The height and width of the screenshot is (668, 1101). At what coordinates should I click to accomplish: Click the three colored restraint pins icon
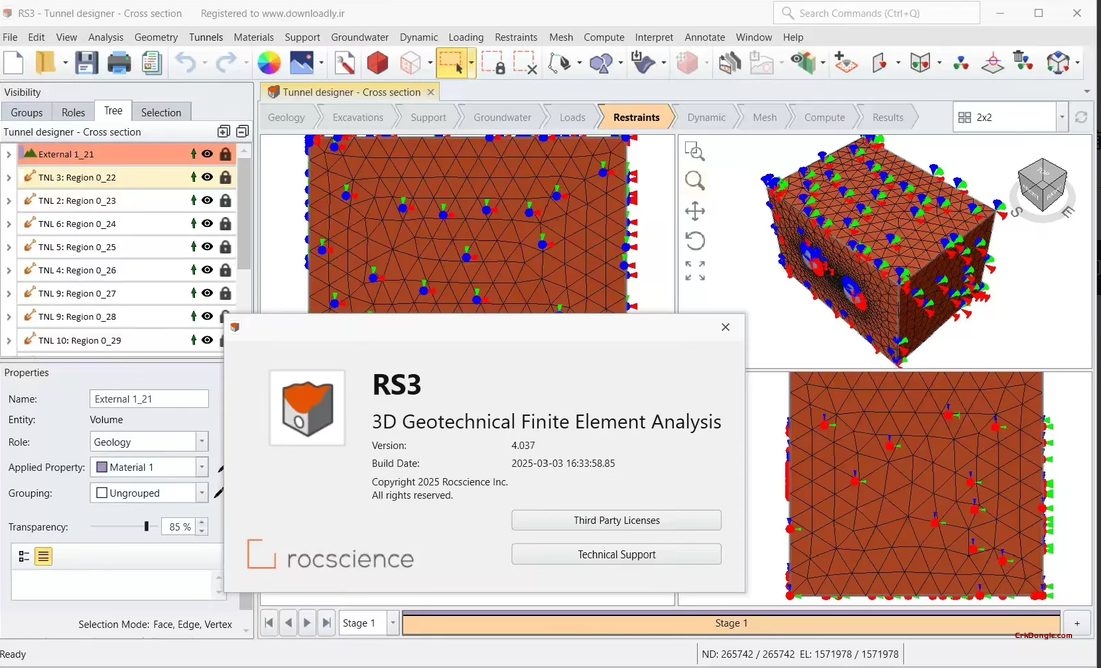pyautogui.click(x=961, y=64)
